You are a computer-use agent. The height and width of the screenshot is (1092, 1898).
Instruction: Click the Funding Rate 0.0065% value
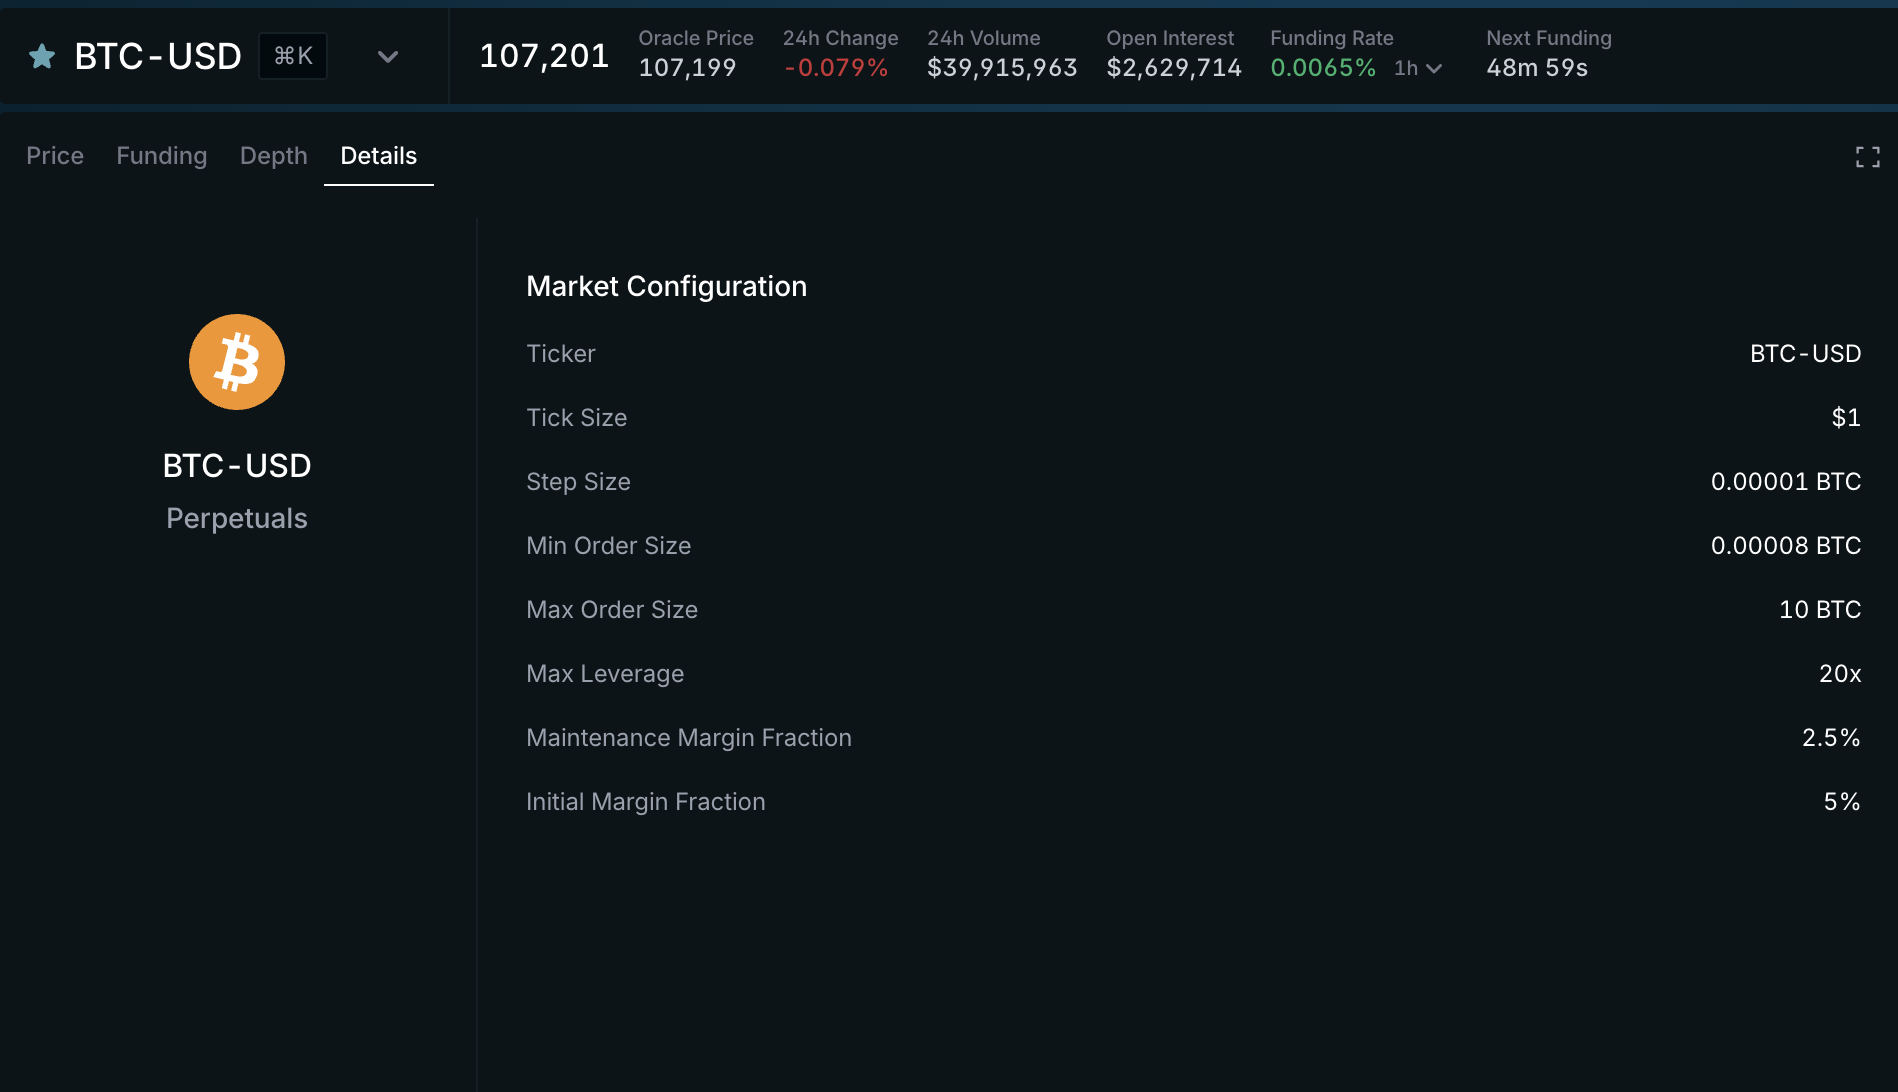click(x=1323, y=68)
